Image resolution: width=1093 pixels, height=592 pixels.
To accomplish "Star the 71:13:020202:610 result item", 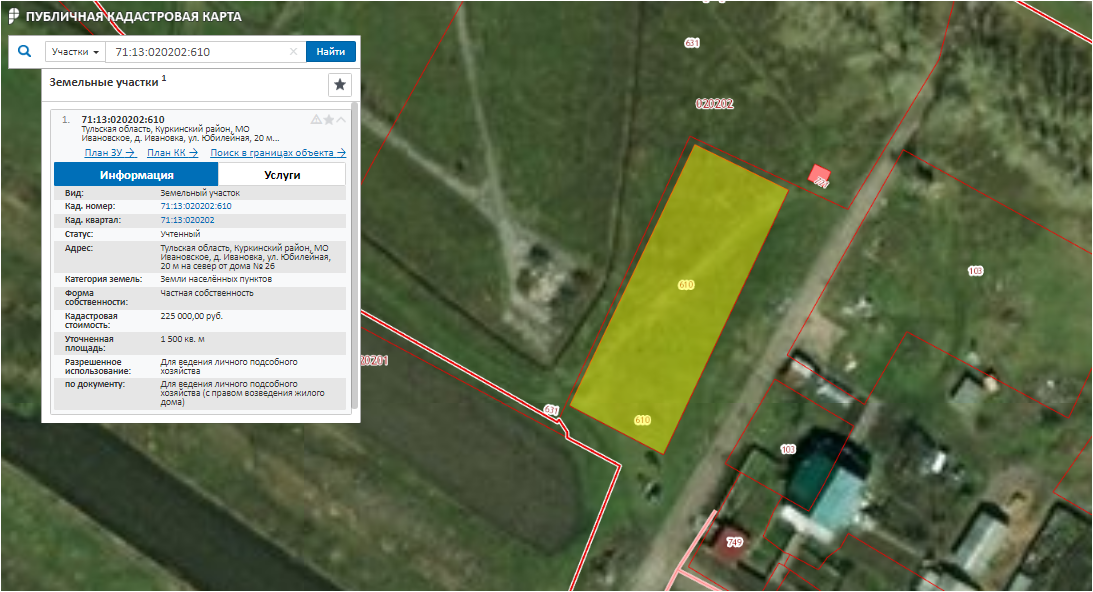I will (328, 120).
